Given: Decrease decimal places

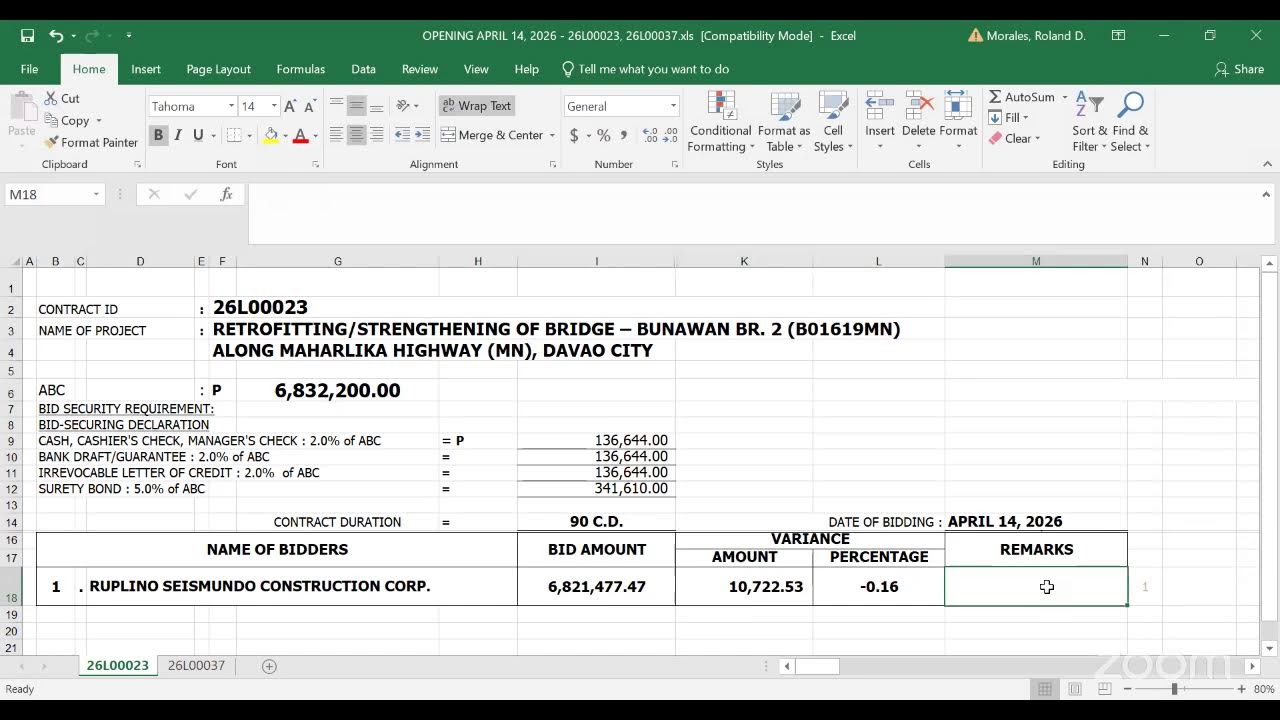Looking at the screenshot, I should [671, 135].
